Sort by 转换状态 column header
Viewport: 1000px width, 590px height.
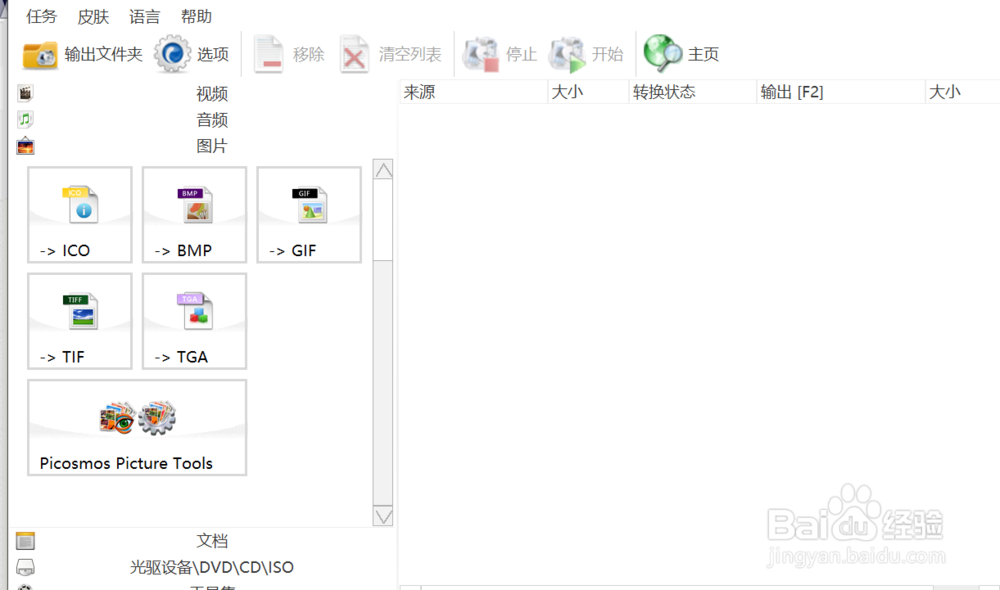click(693, 92)
